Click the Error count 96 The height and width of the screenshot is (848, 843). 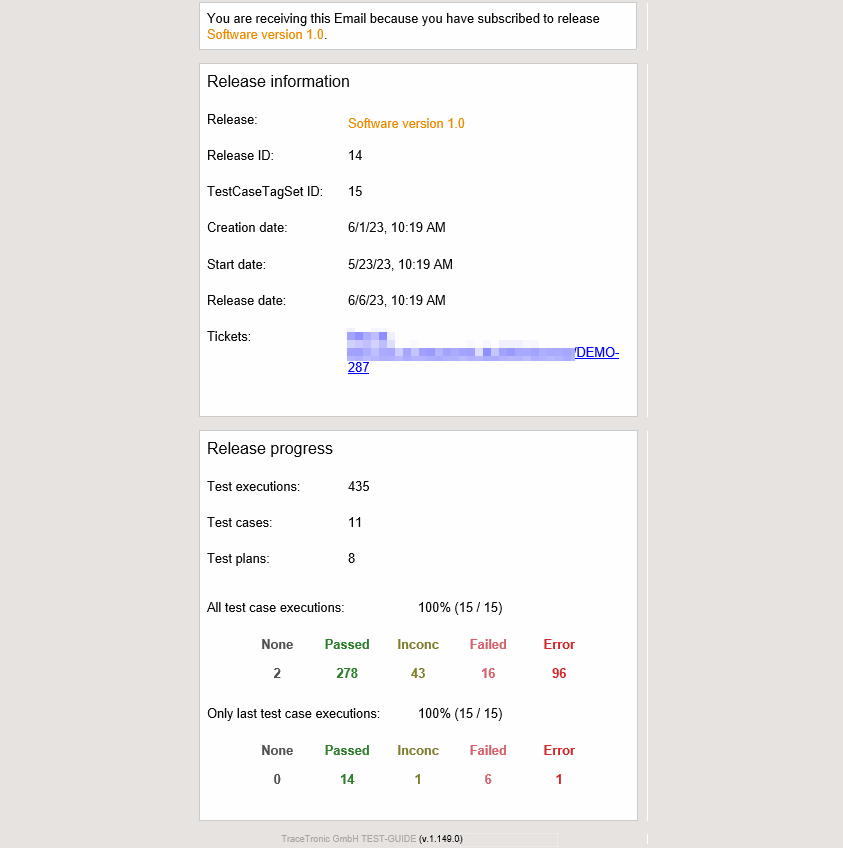tap(559, 674)
